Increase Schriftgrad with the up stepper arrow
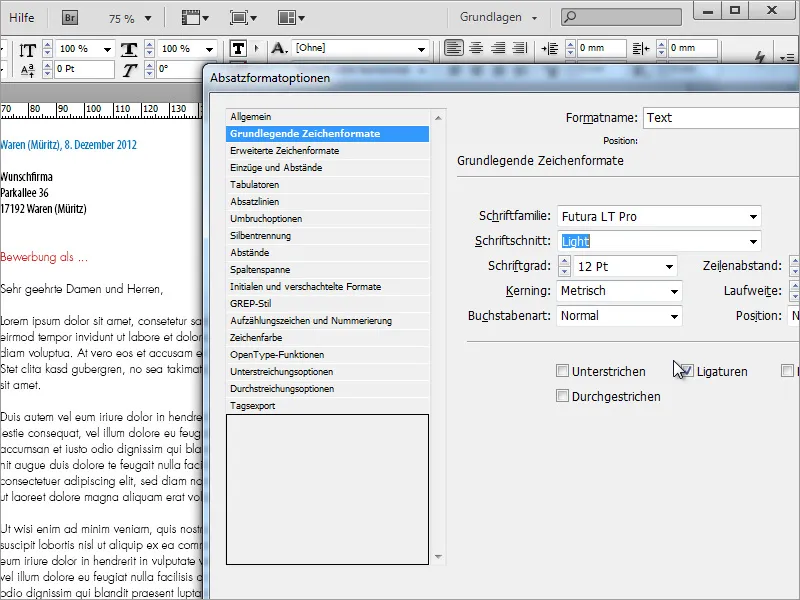This screenshot has width=800, height=600. [565, 261]
